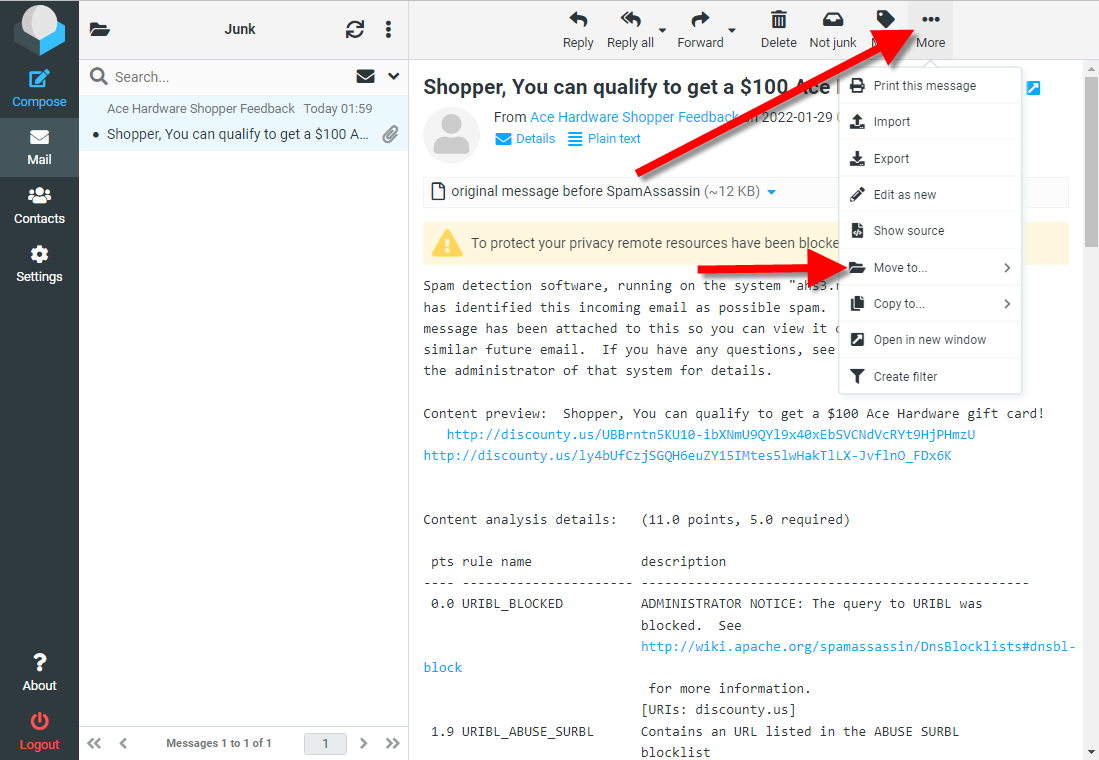
Task: Select Edit as new
Action: tap(930, 194)
